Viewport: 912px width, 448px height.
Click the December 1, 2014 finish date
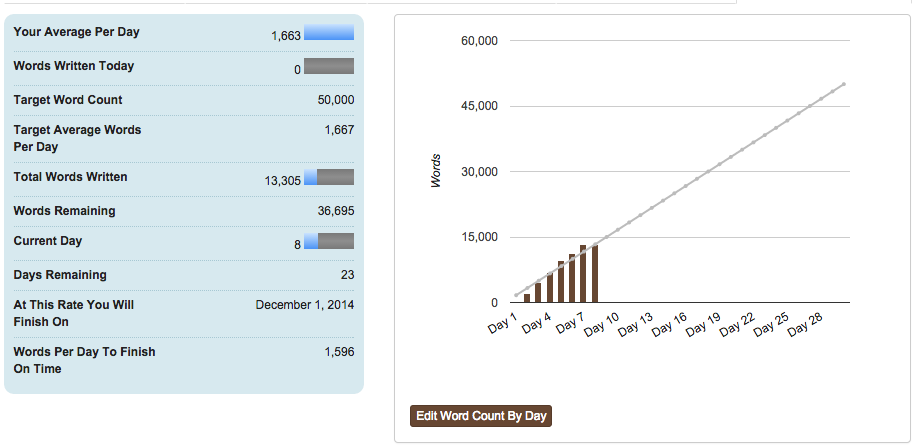tap(305, 305)
